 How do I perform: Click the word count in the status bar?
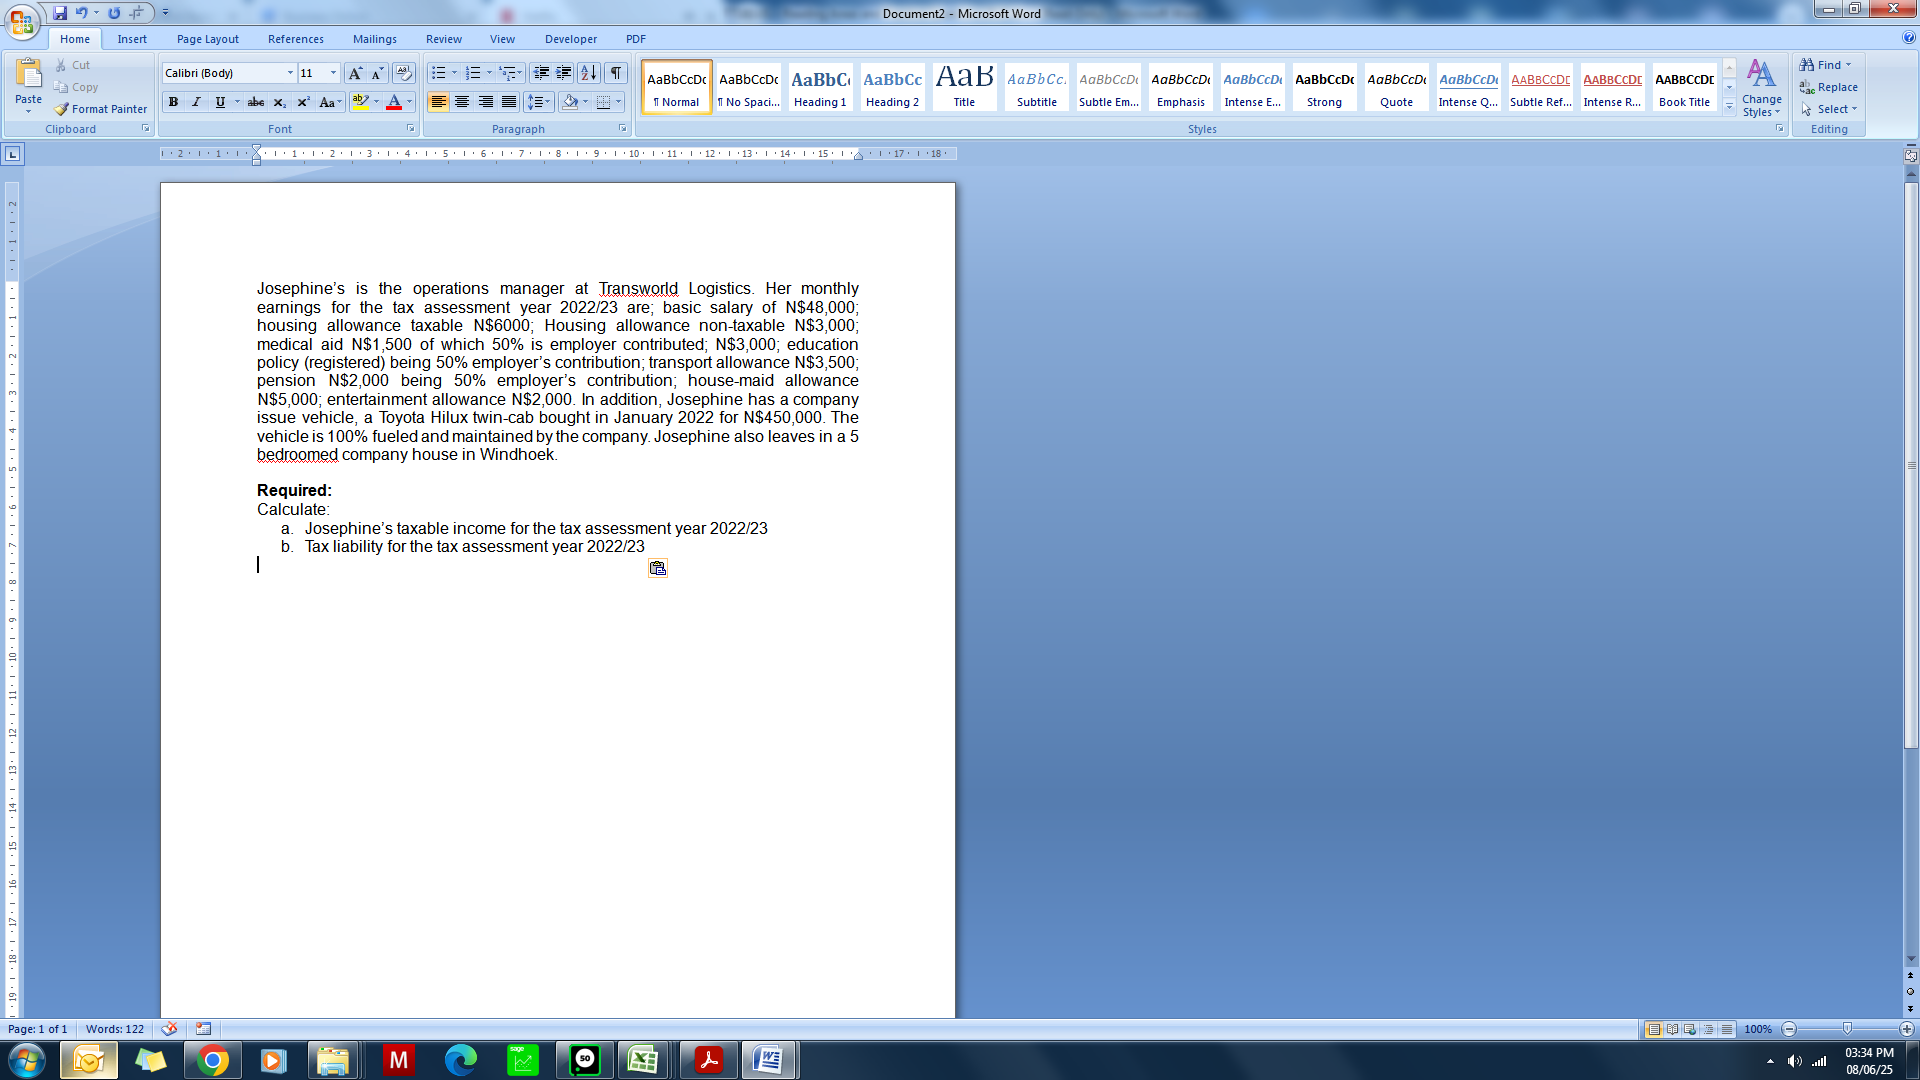[x=115, y=1029]
